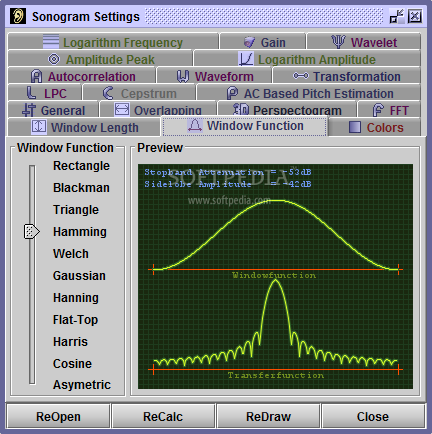The image size is (432, 434).
Task: Switch to the FFT tab
Action: (x=389, y=110)
